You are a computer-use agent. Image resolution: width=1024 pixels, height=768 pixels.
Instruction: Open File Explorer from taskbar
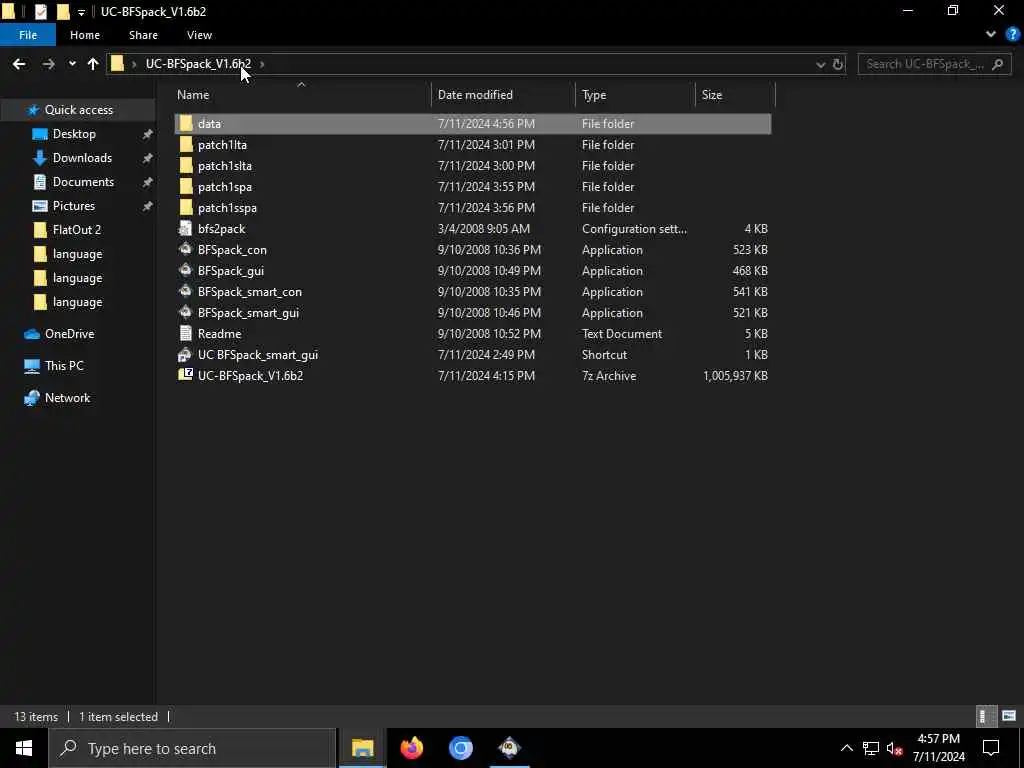pos(362,748)
